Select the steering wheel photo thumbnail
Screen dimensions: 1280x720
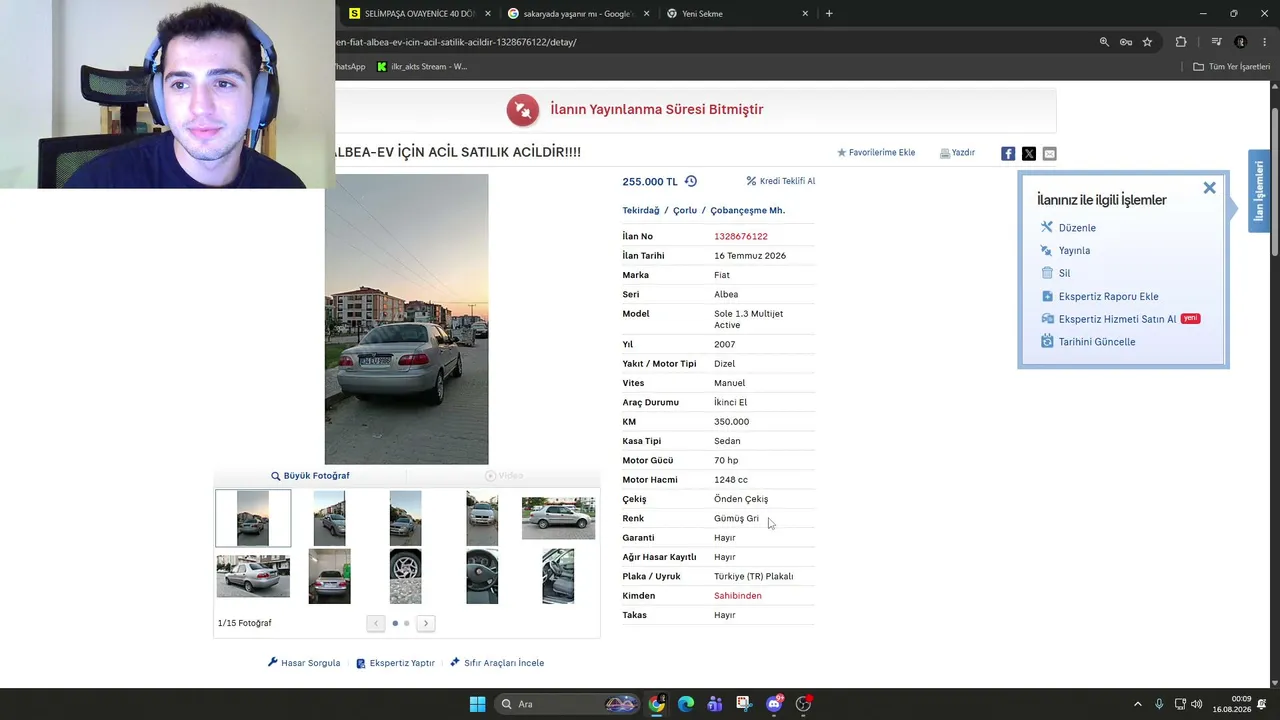482,576
